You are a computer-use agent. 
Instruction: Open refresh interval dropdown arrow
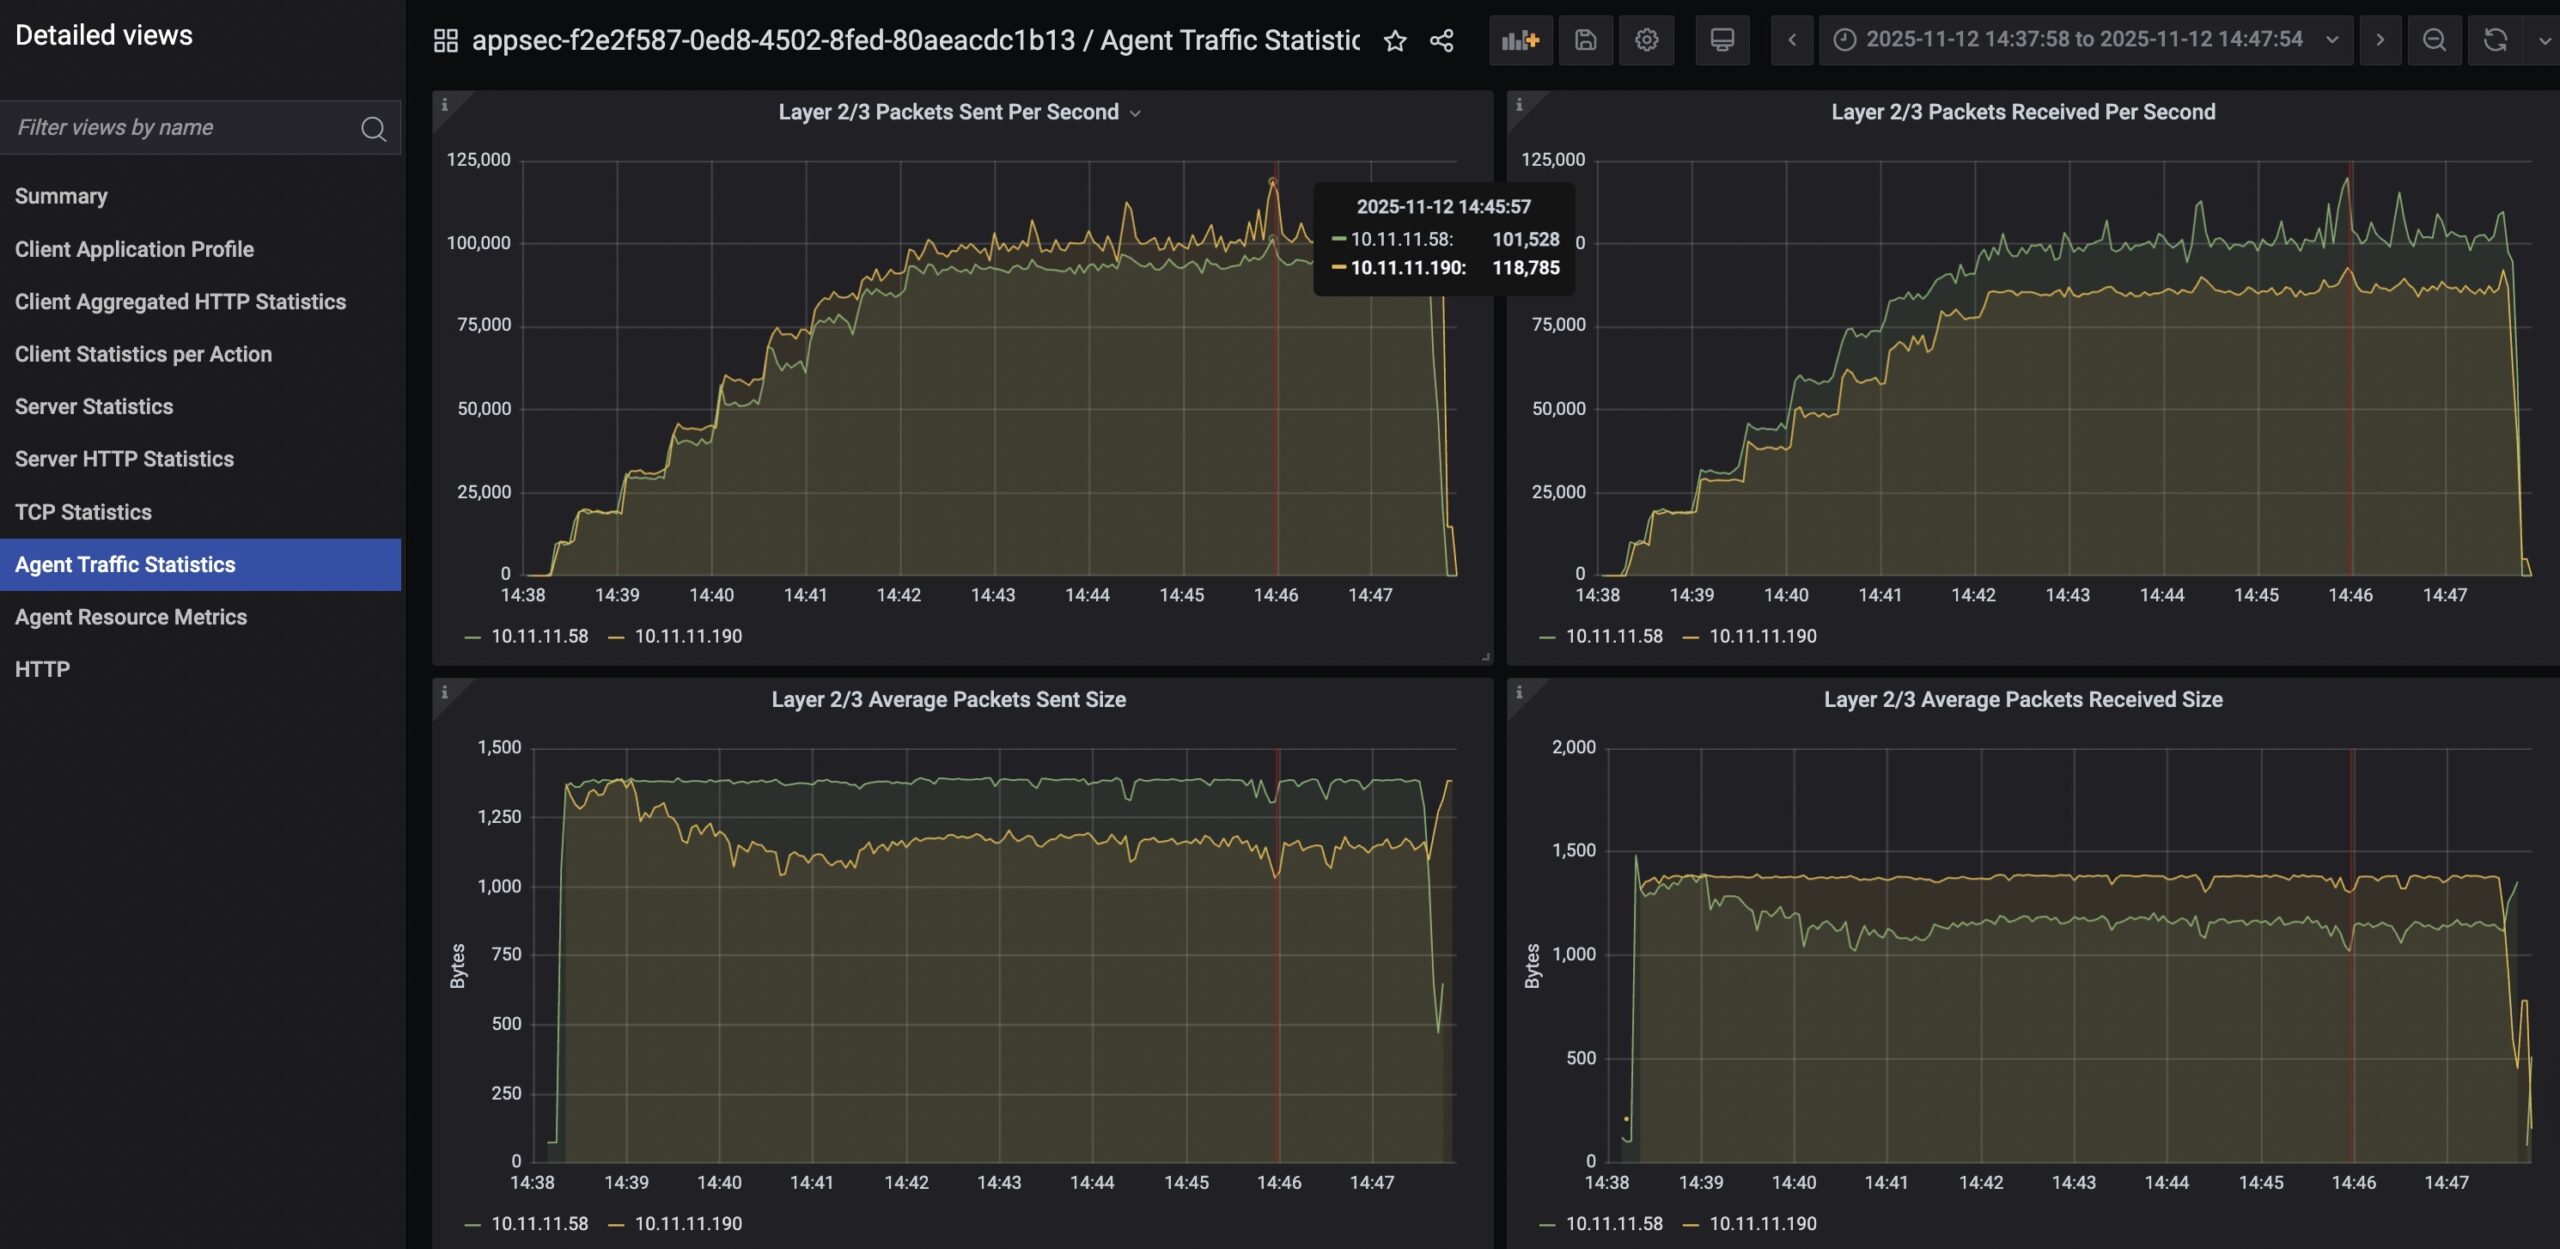pyautogui.click(x=2544, y=40)
